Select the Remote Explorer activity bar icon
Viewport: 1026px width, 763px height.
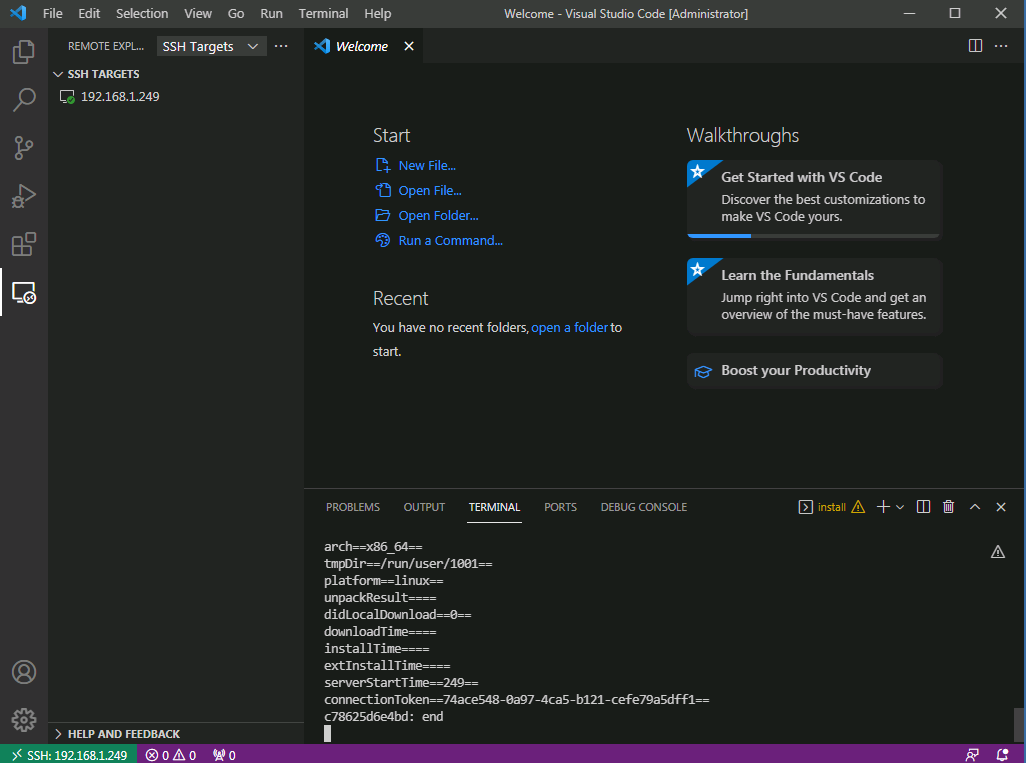point(24,293)
